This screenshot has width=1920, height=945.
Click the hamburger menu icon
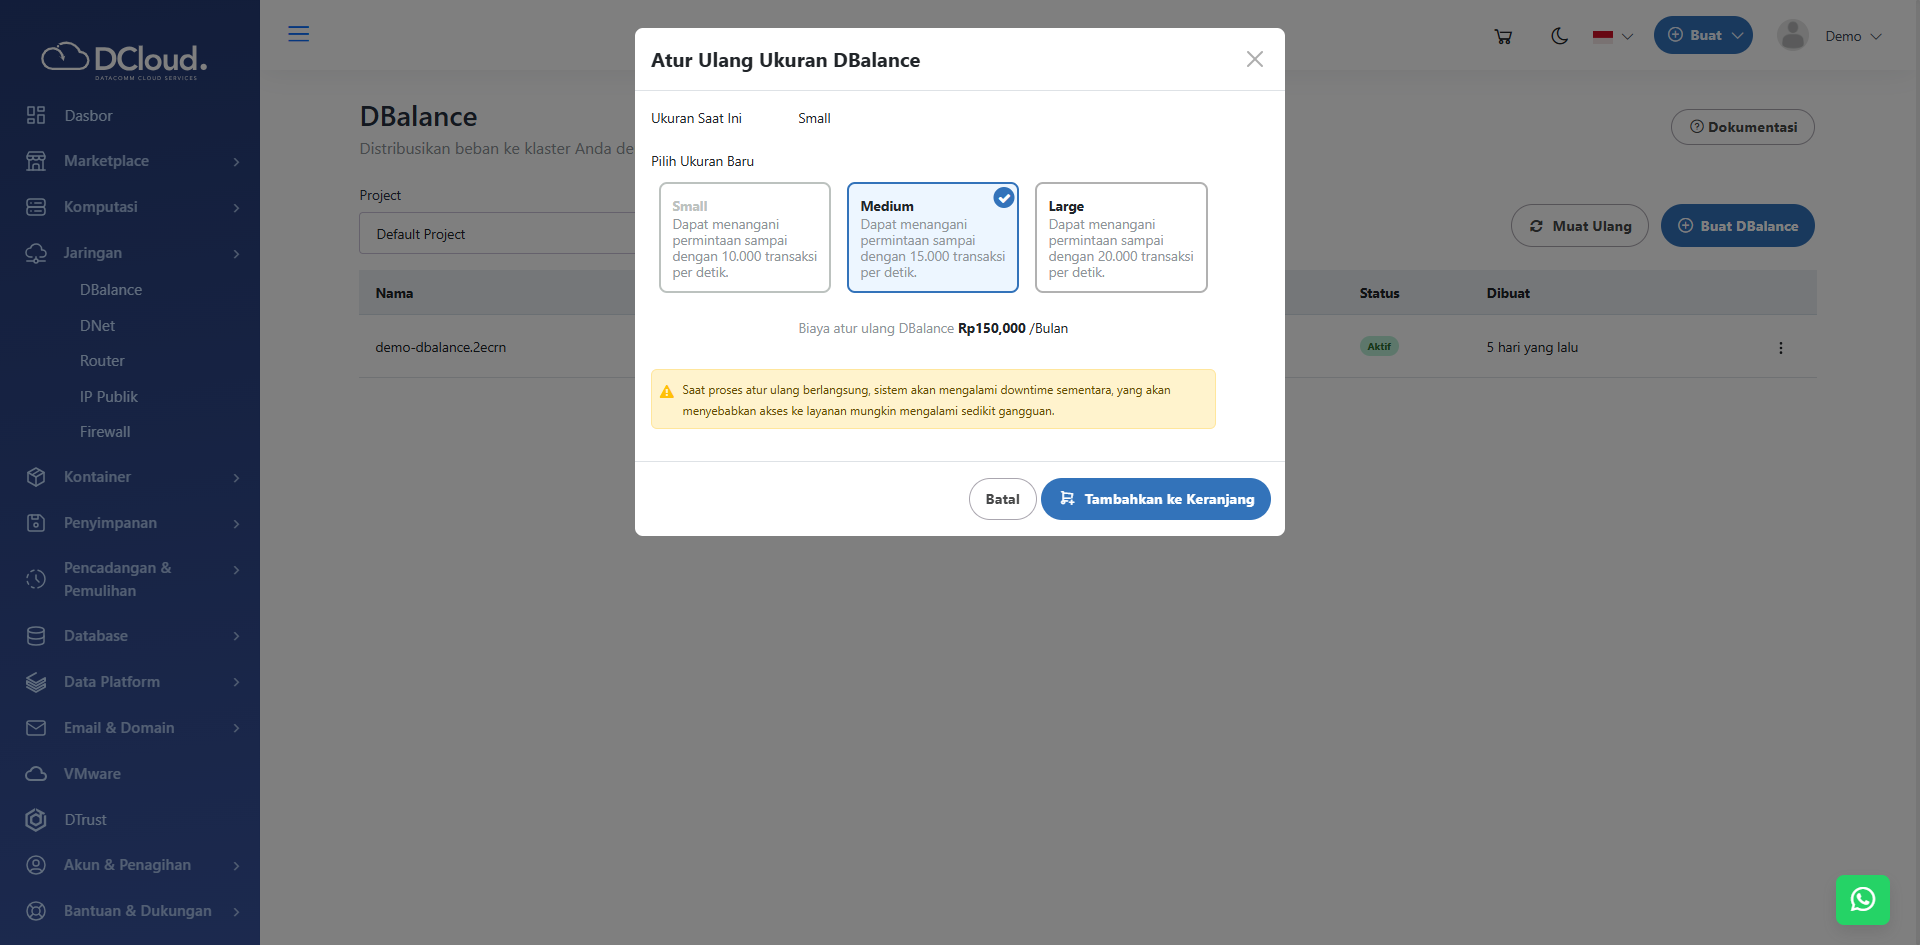pyautogui.click(x=298, y=34)
